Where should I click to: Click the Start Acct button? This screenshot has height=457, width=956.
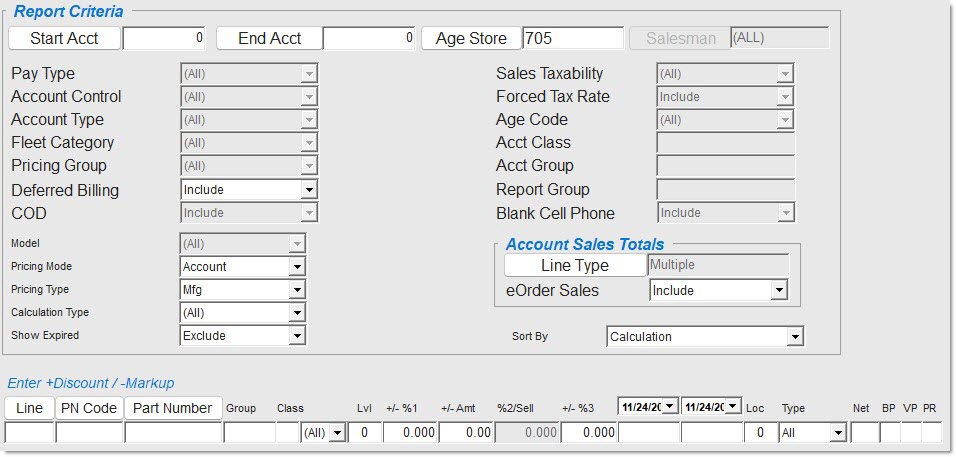[65, 38]
